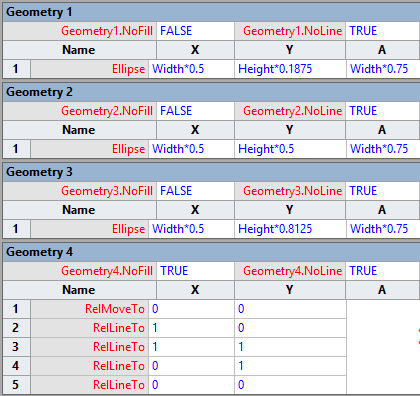Edit Geometry 1 X cell Width*0.5
The image size is (420, 396).
[192, 69]
